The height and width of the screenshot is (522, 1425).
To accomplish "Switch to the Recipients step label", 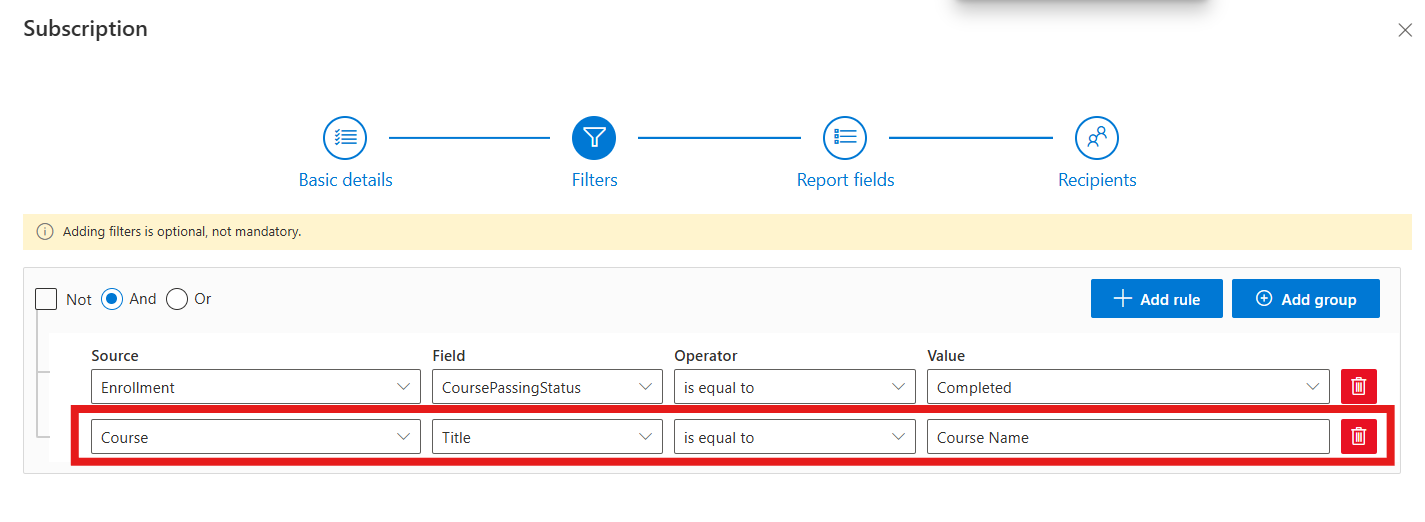I will click(x=1097, y=180).
